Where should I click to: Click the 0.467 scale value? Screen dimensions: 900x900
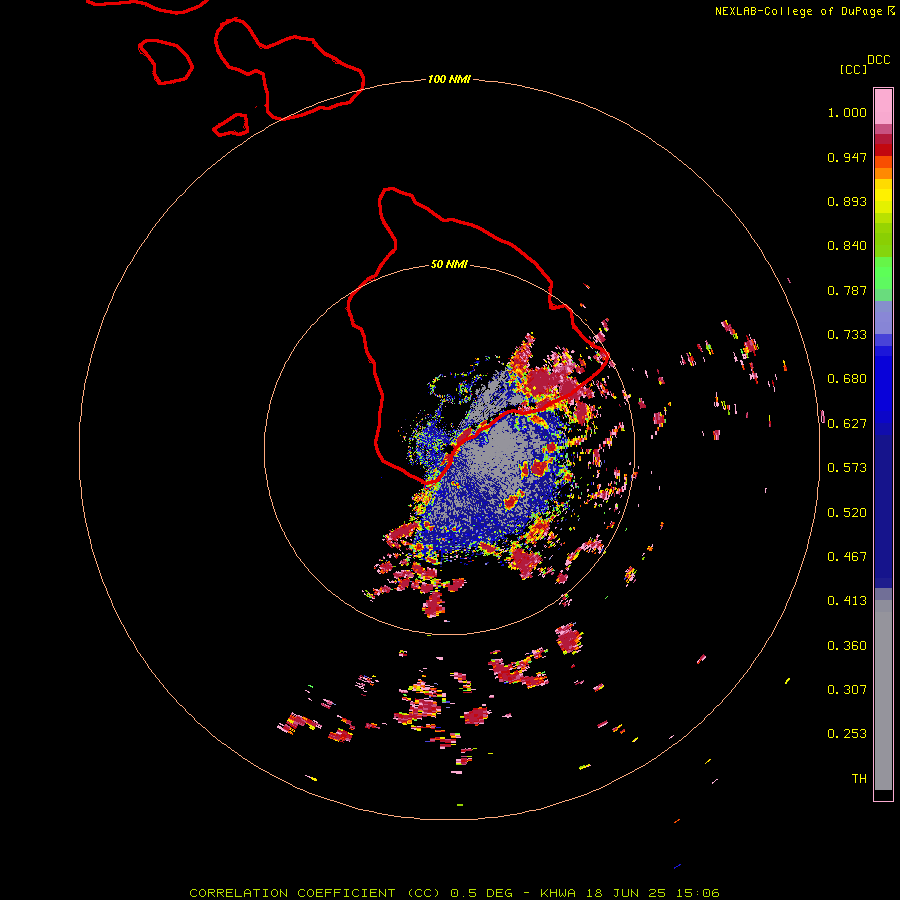(847, 557)
